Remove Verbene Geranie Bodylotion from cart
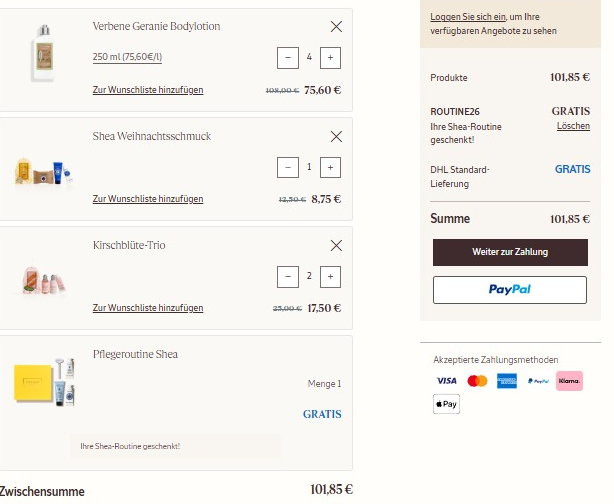This screenshot has width=614, height=504. pyautogui.click(x=336, y=26)
